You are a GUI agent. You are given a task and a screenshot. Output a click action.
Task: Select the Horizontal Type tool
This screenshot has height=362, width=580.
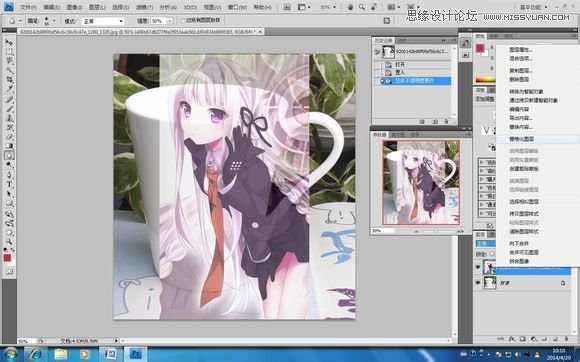[x=9, y=185]
